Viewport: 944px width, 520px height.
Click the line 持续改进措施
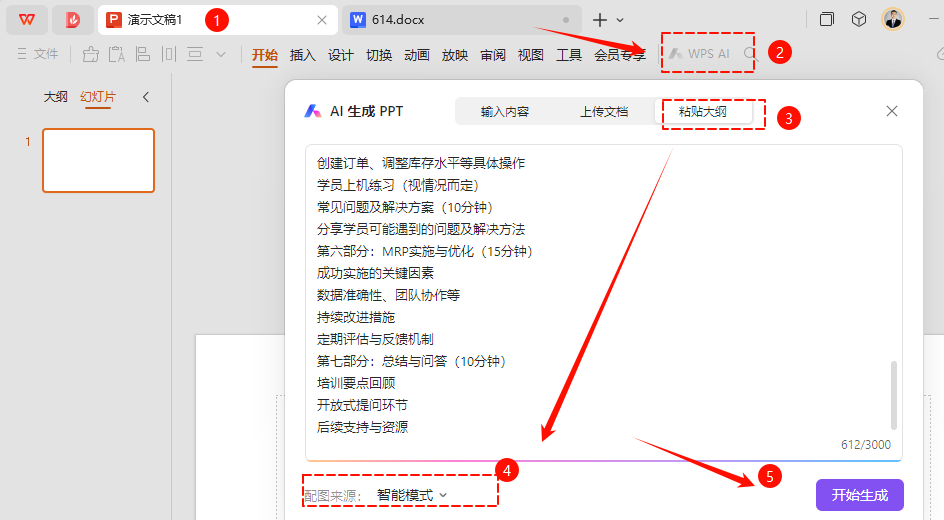(x=356, y=317)
